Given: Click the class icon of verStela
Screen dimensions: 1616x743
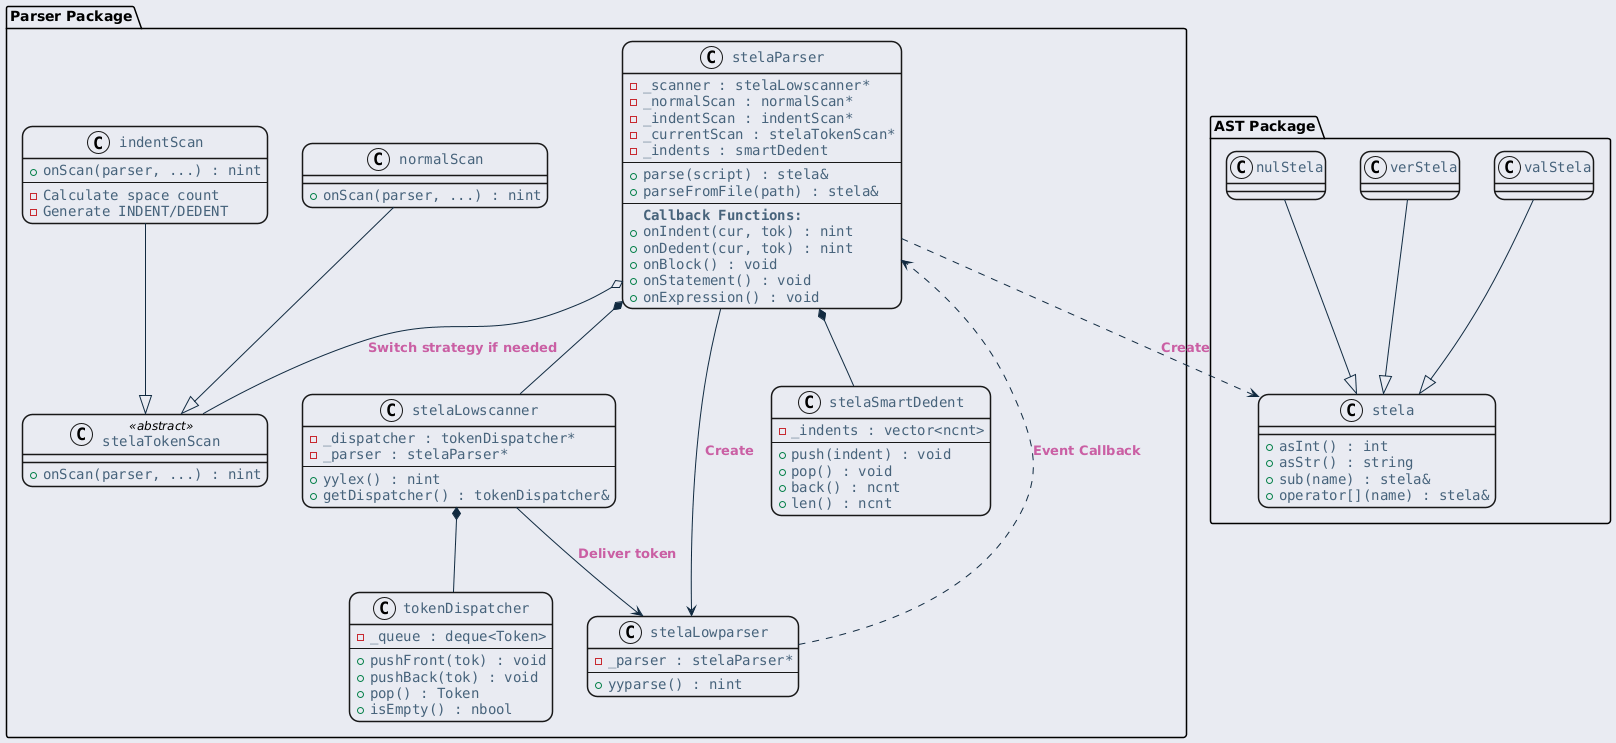Looking at the screenshot, I should click(x=1377, y=167).
